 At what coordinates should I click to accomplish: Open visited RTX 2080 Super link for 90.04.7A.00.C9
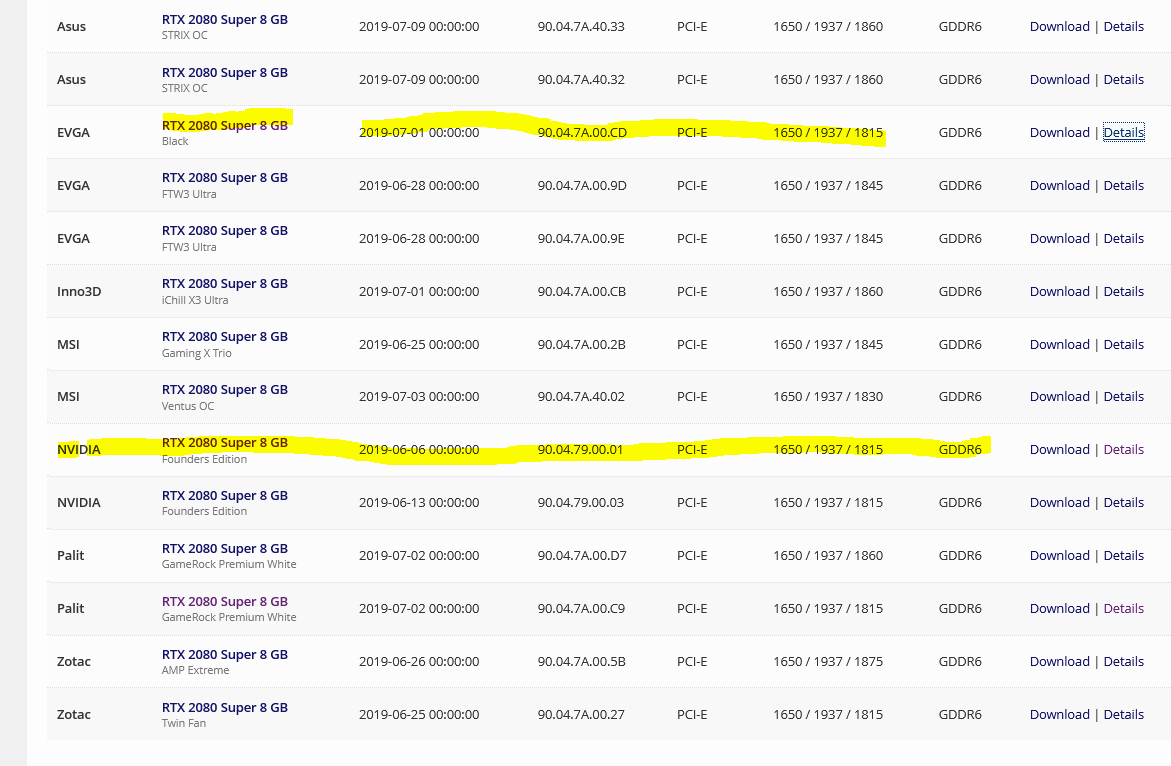225,602
